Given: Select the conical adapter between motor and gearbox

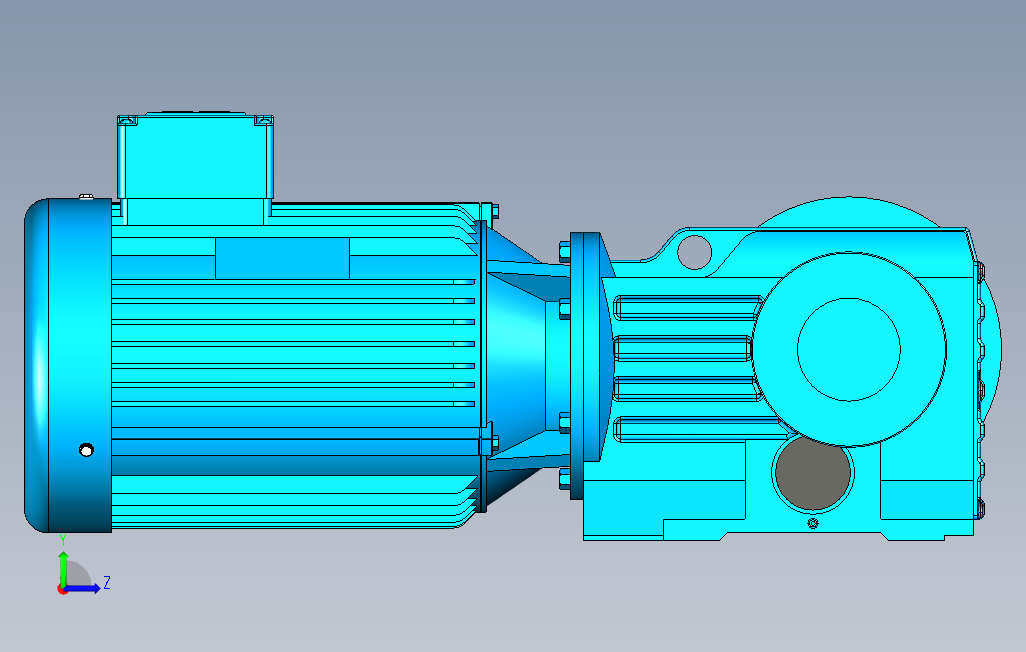Looking at the screenshot, I should point(517,367).
